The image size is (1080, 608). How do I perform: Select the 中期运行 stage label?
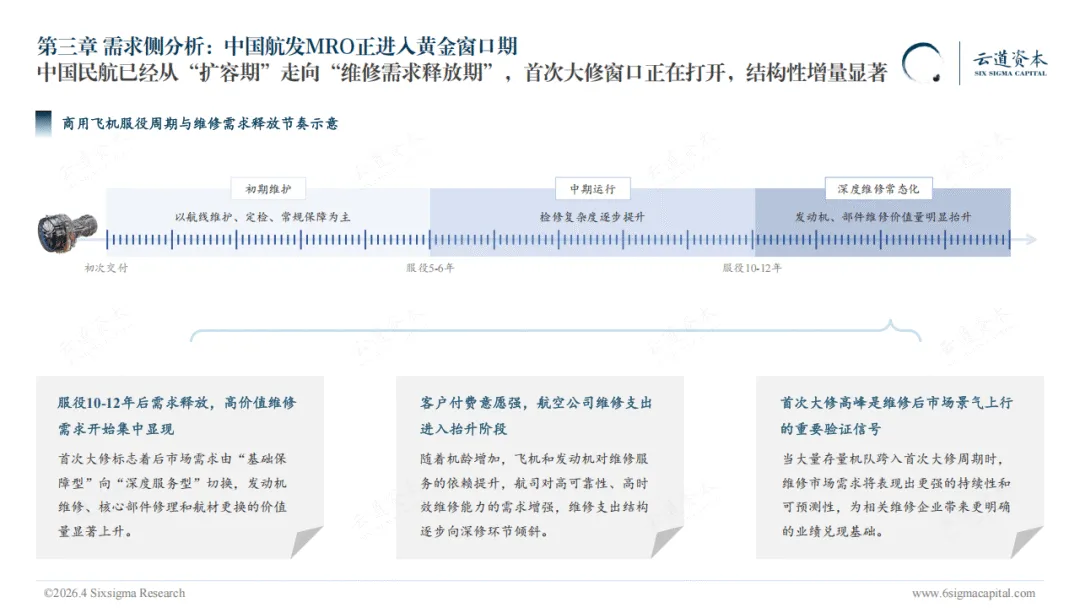tap(592, 189)
